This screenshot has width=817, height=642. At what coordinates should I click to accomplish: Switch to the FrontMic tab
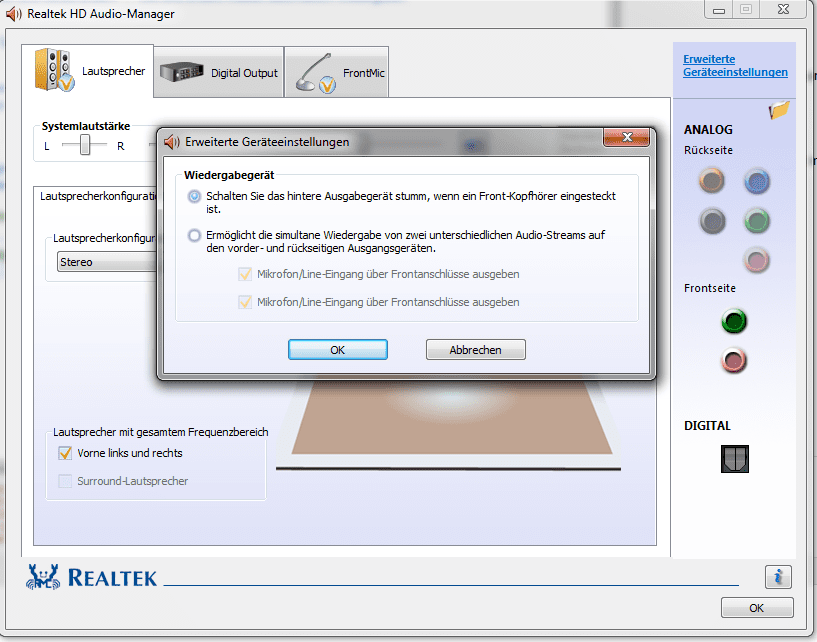[x=337, y=72]
